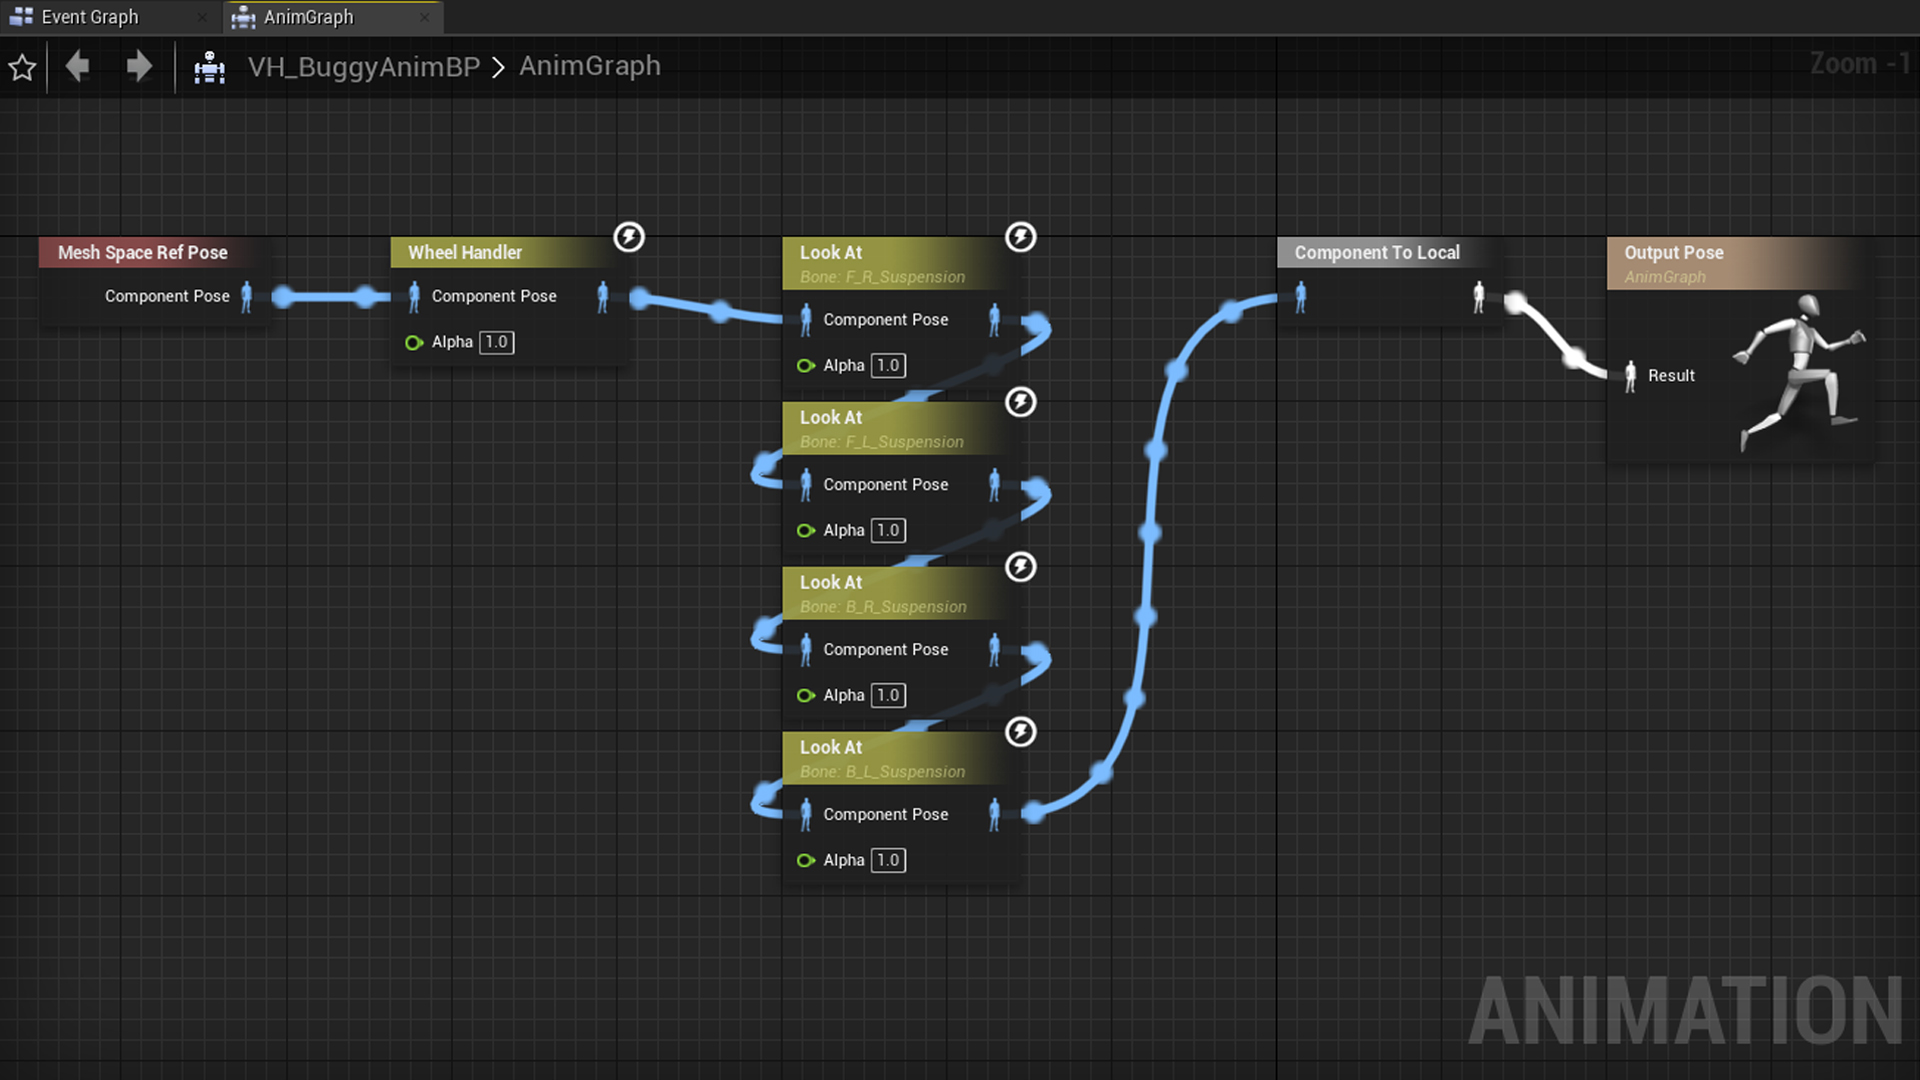Go forward with the right arrow
Screen dimensions: 1920x1080
coord(139,67)
